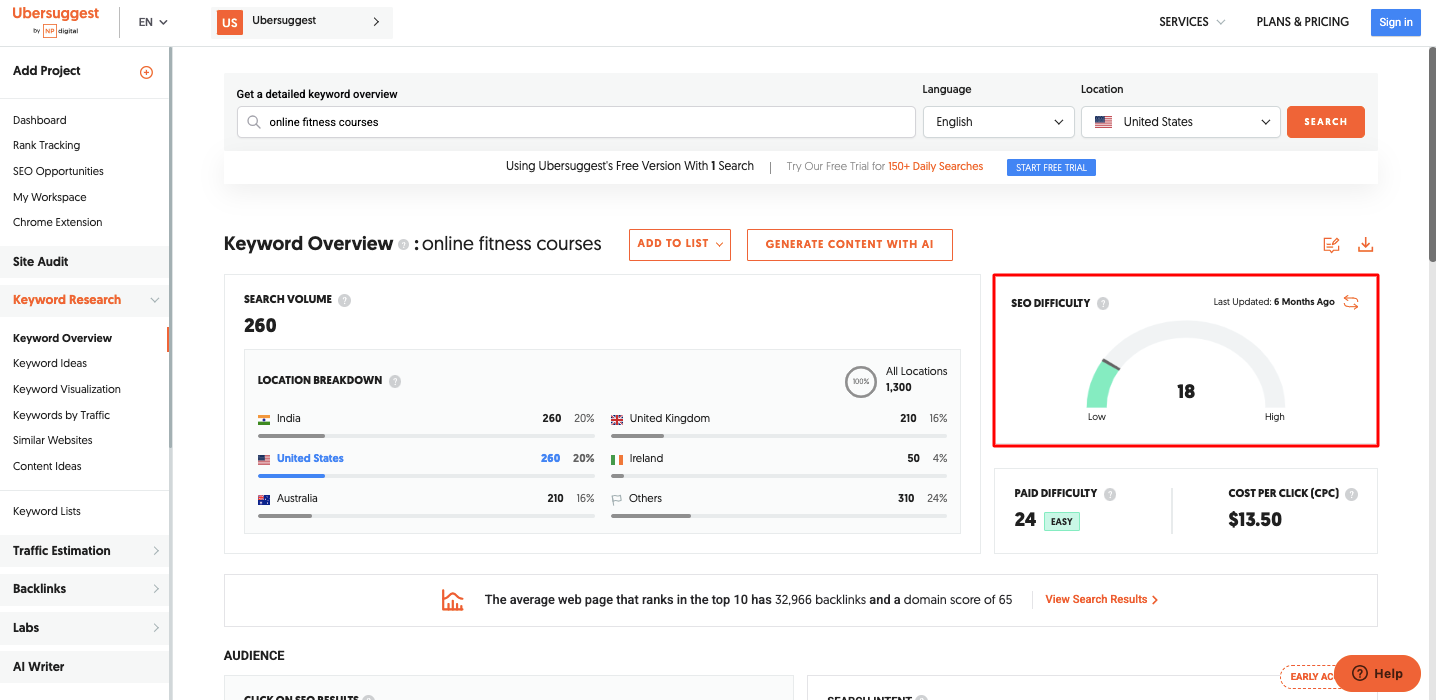
Task: Open Dashboard in the sidebar
Action: pyautogui.click(x=40, y=120)
